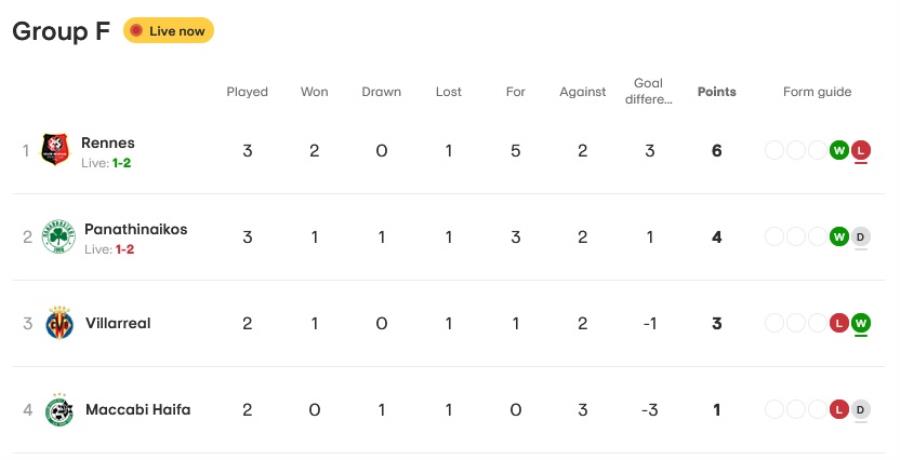Select Rennes' green W form badge
This screenshot has height=460, width=900.
point(839,150)
